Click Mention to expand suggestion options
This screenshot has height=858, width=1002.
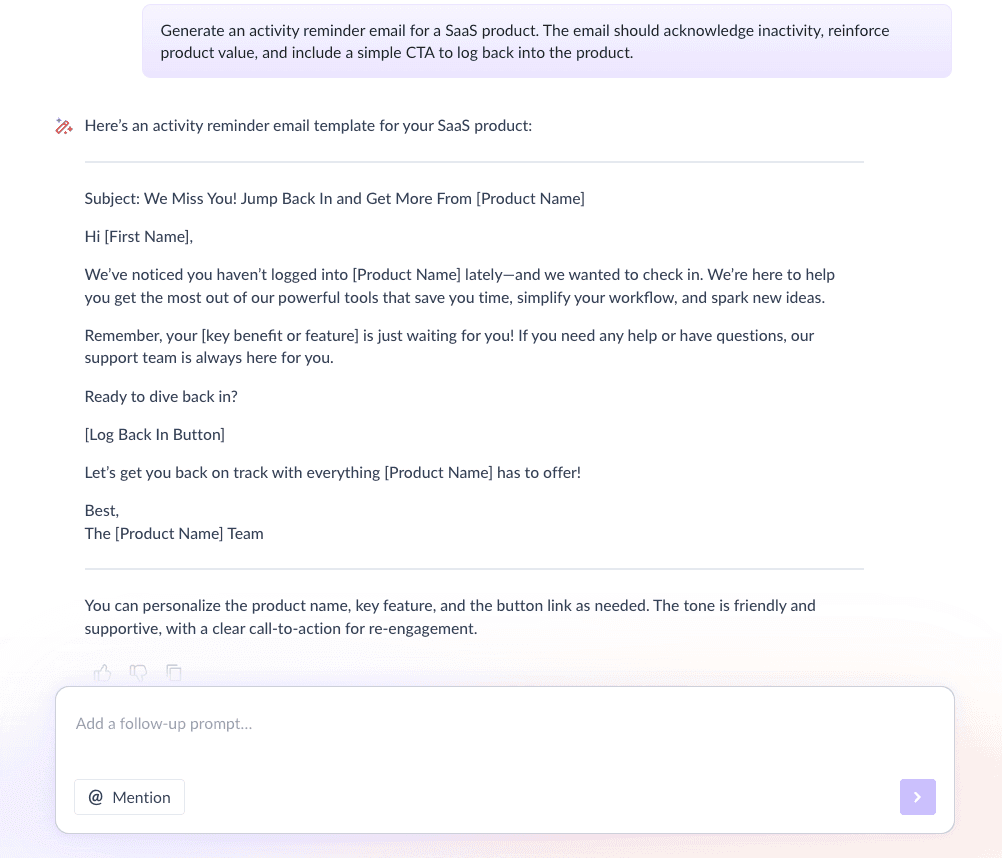tap(141, 797)
